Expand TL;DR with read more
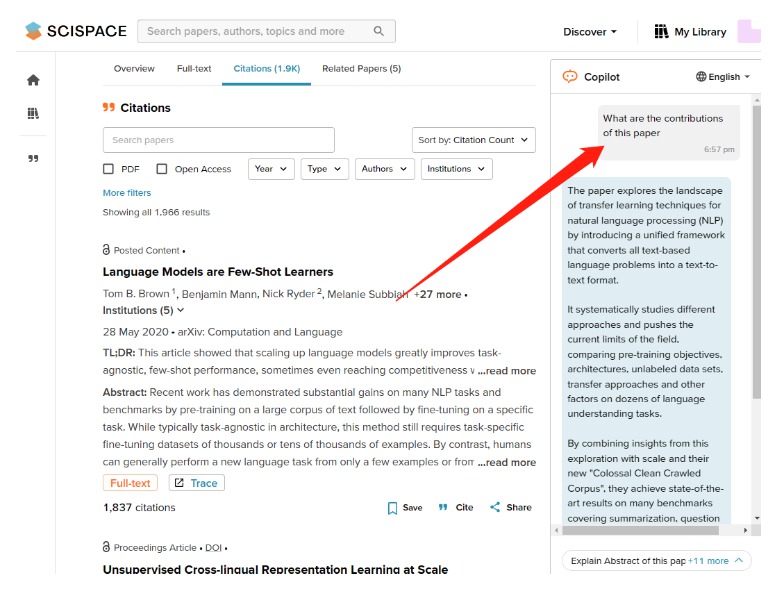Screen dimensions: 775x599 (507, 371)
